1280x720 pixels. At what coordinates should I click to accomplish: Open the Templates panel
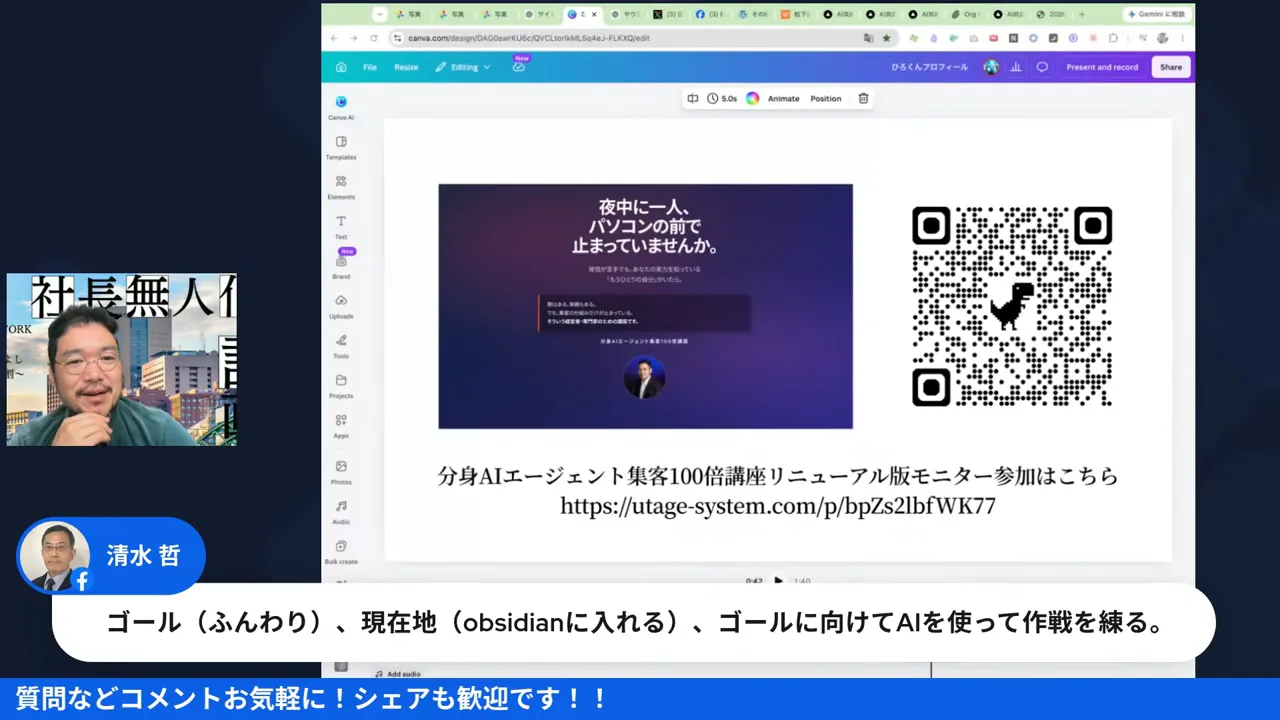(341, 147)
